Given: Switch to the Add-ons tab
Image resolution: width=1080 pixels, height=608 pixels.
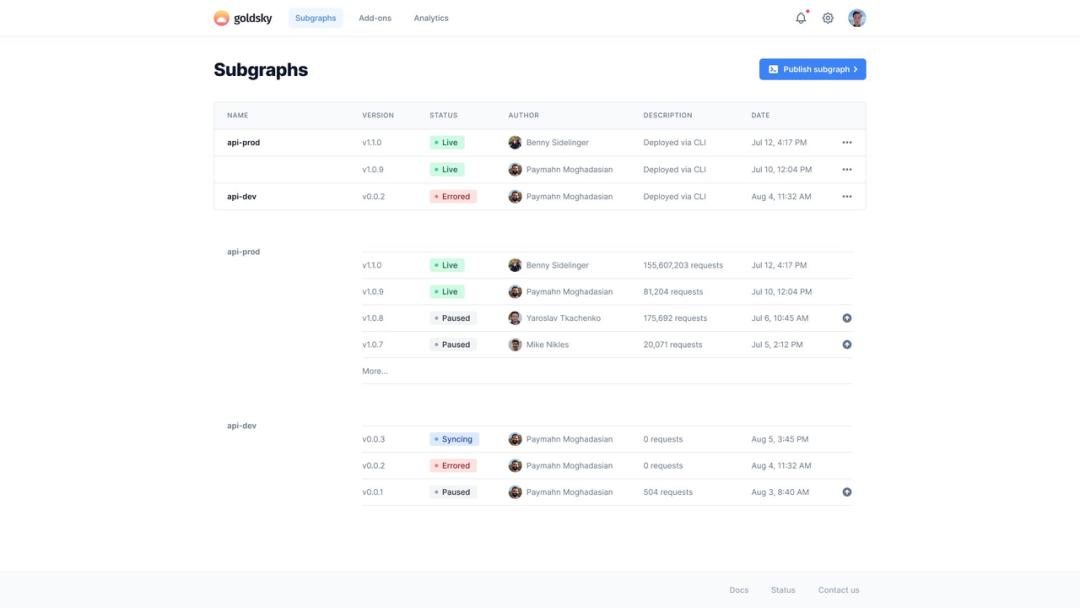Looking at the screenshot, I should tap(375, 18).
